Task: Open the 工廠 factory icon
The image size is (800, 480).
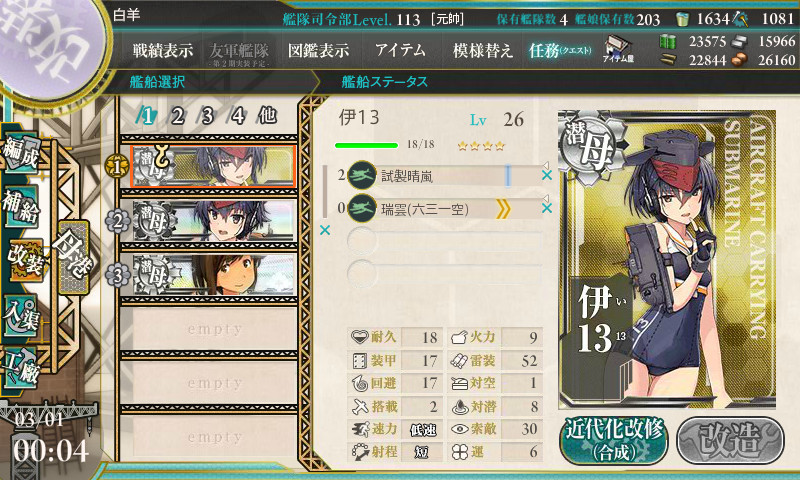Action: click(x=20, y=368)
